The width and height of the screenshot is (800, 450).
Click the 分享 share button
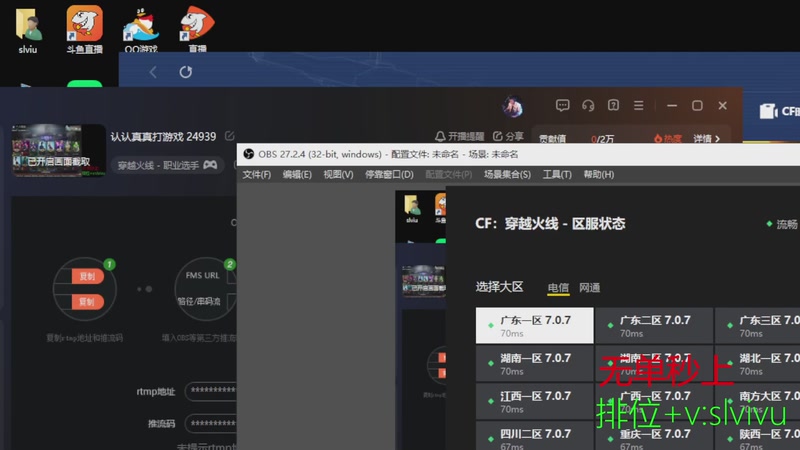[x=508, y=136]
